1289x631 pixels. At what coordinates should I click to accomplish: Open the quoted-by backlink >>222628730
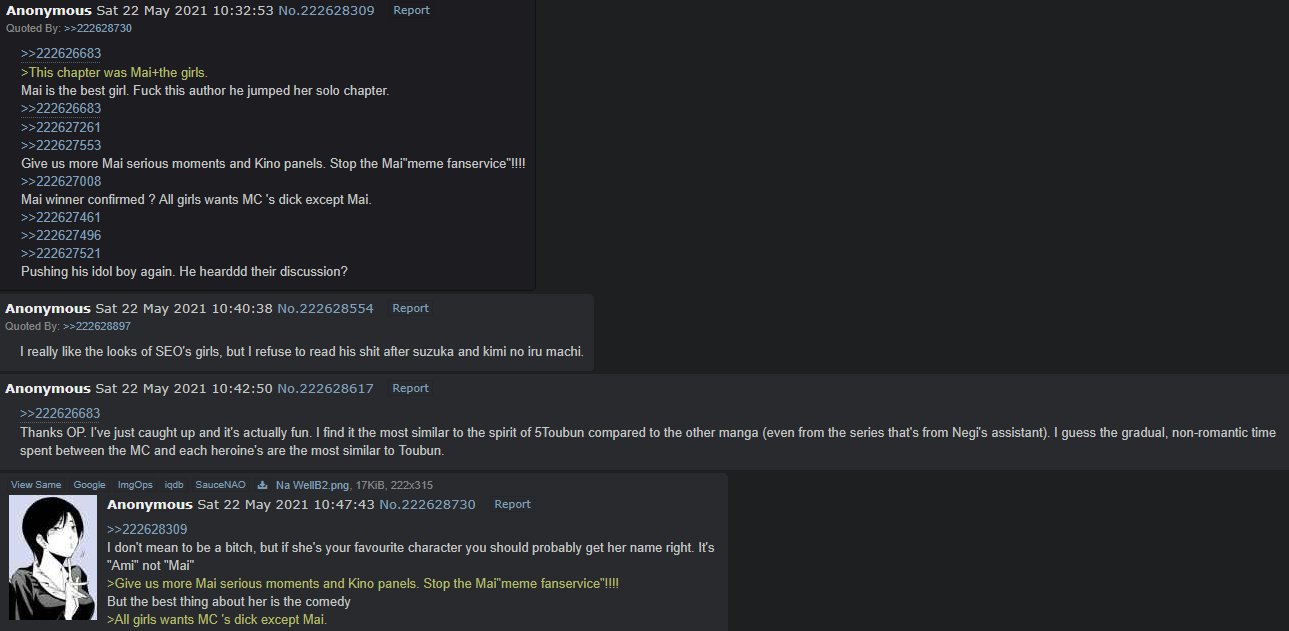(x=98, y=28)
